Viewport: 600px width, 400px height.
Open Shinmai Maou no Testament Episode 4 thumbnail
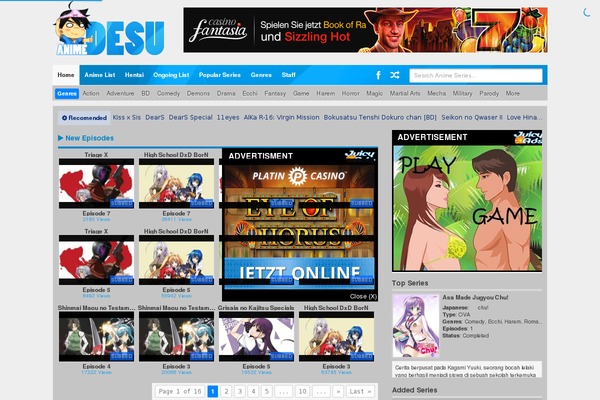pos(96,336)
